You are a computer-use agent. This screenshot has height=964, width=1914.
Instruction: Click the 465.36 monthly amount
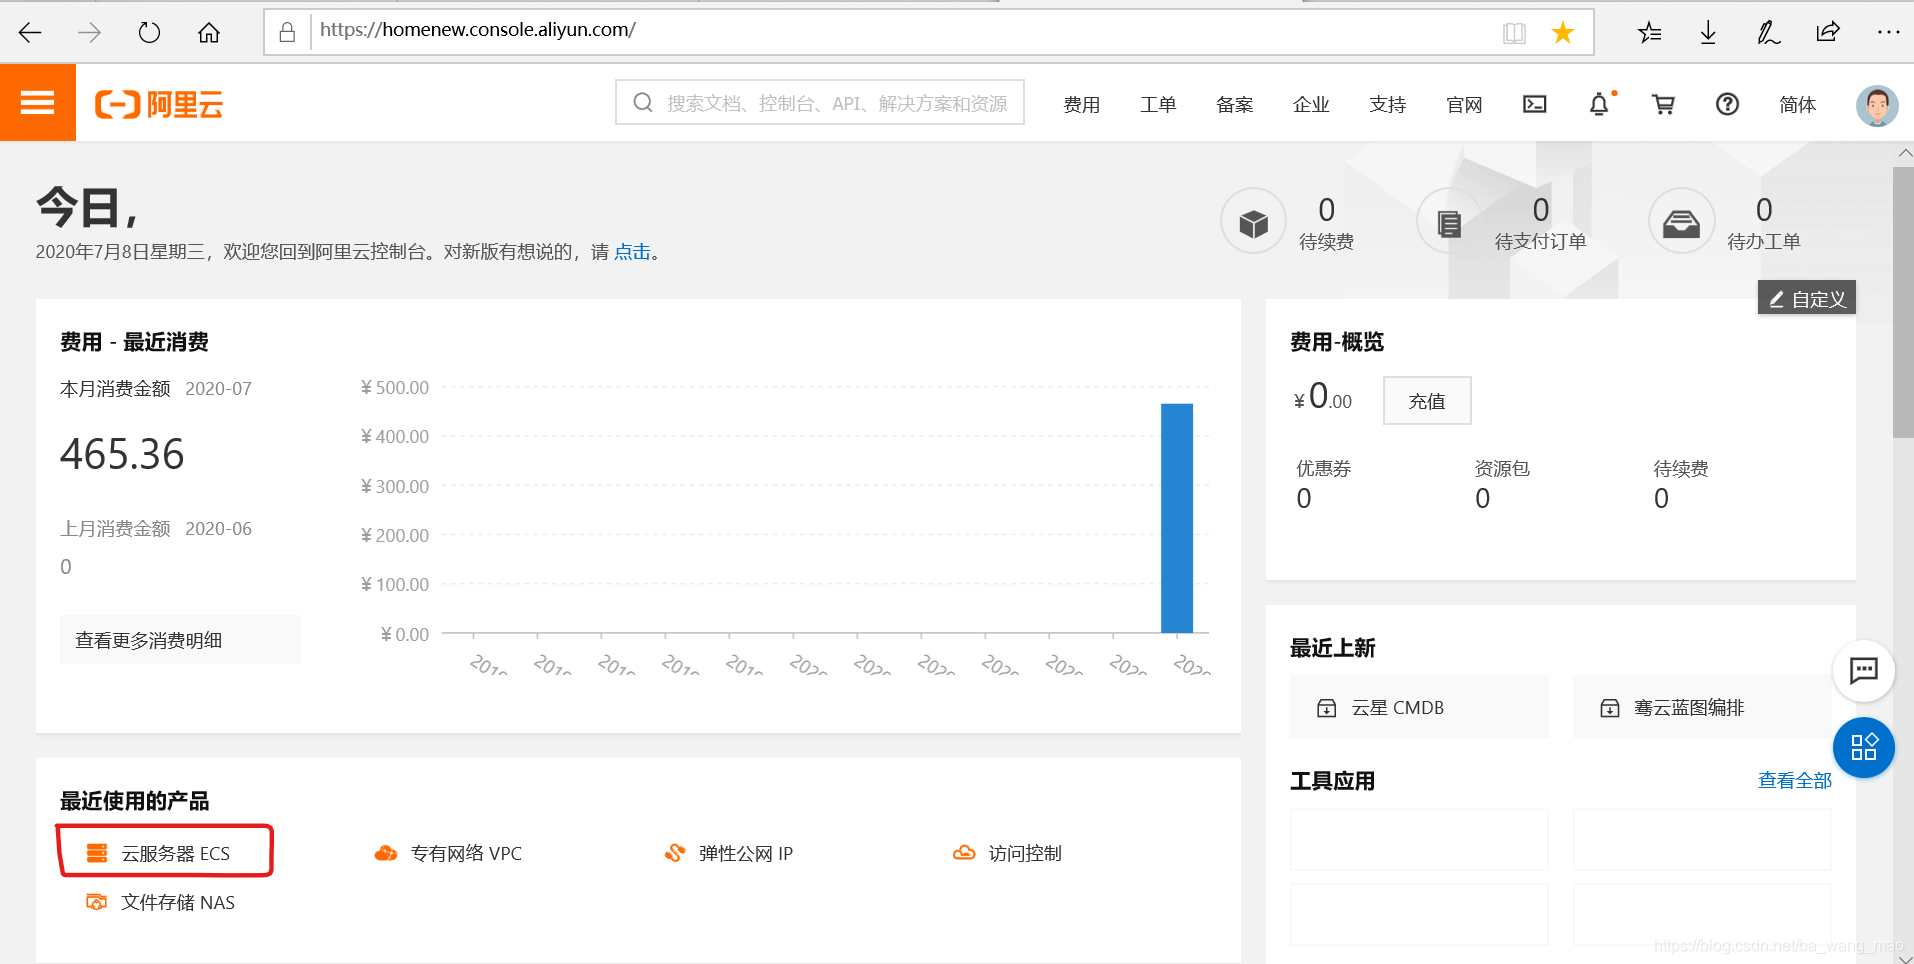pos(122,454)
